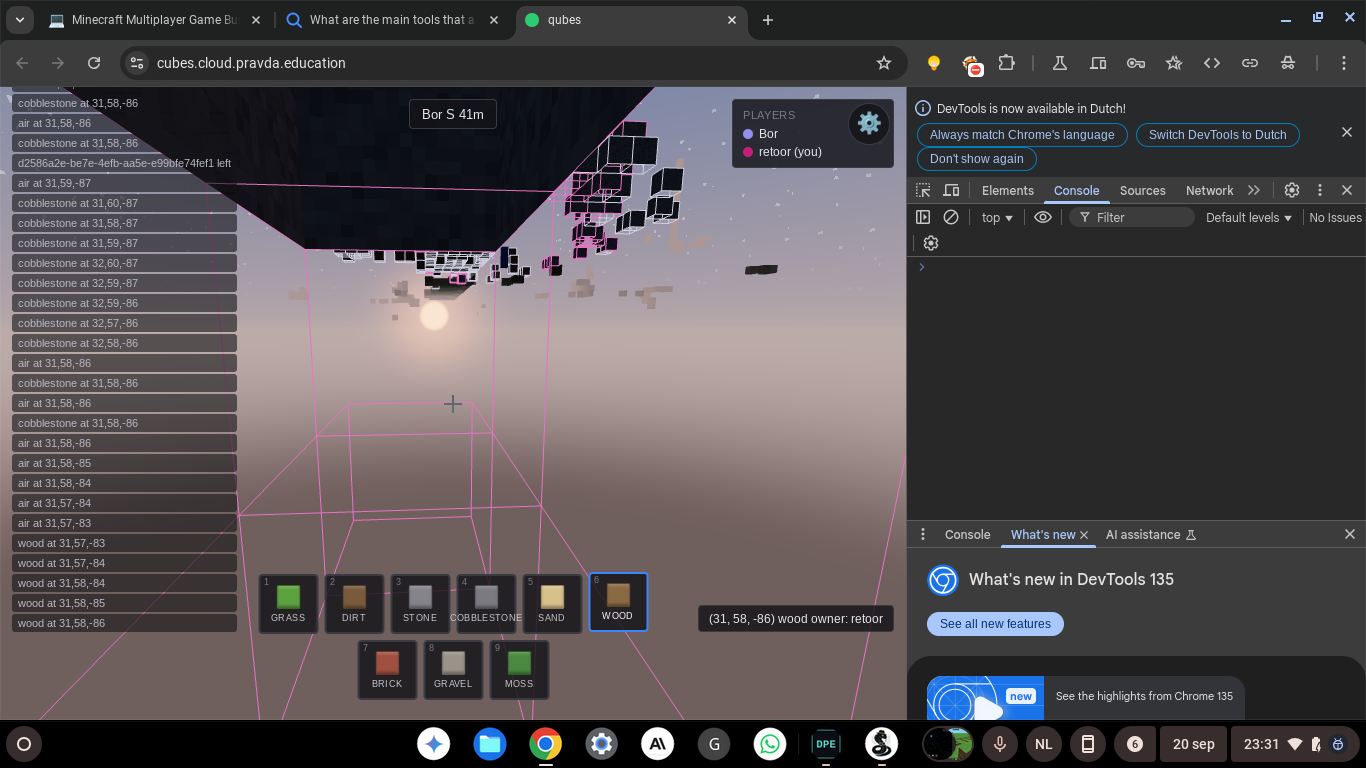This screenshot has width=1366, height=768.
Task: Click See all new features
Action: (x=995, y=624)
